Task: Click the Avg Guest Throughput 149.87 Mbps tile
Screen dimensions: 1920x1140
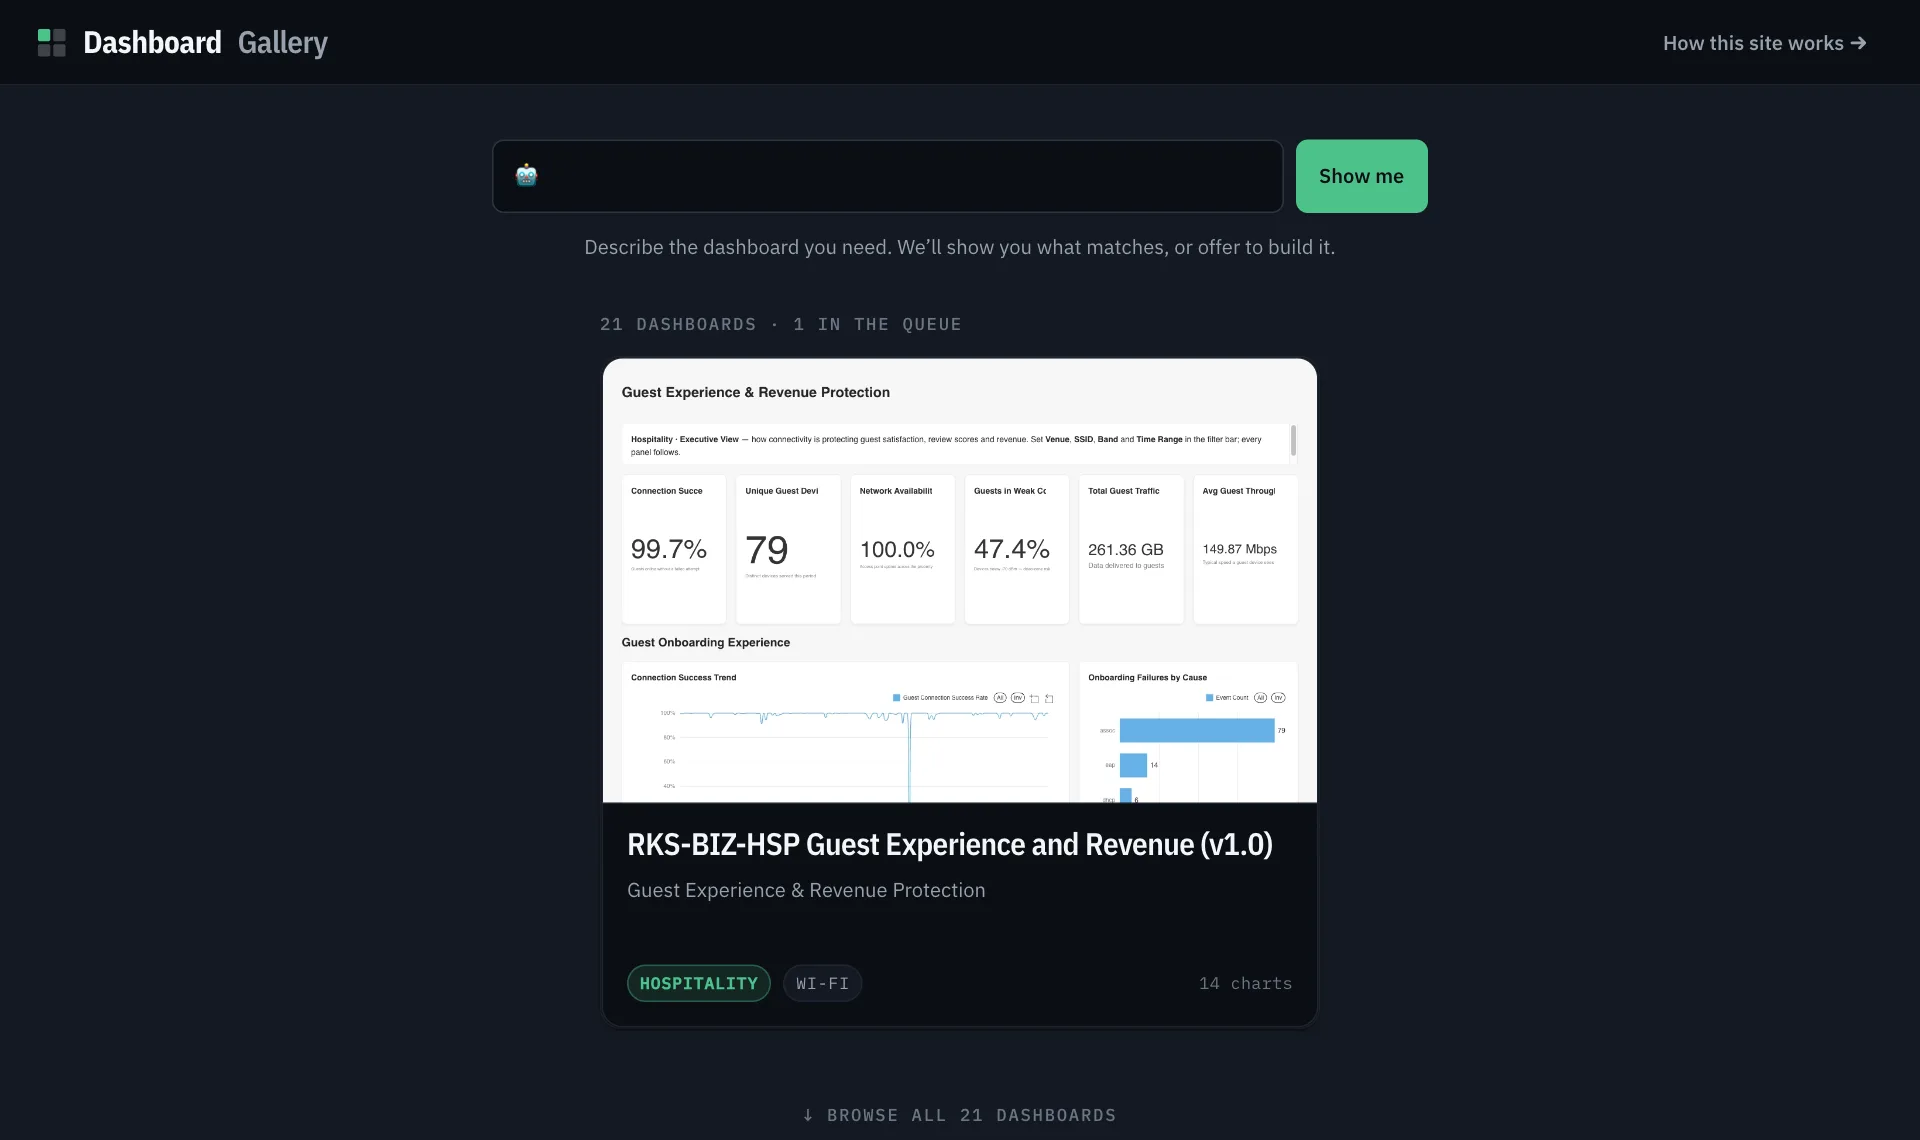Action: pyautogui.click(x=1245, y=549)
